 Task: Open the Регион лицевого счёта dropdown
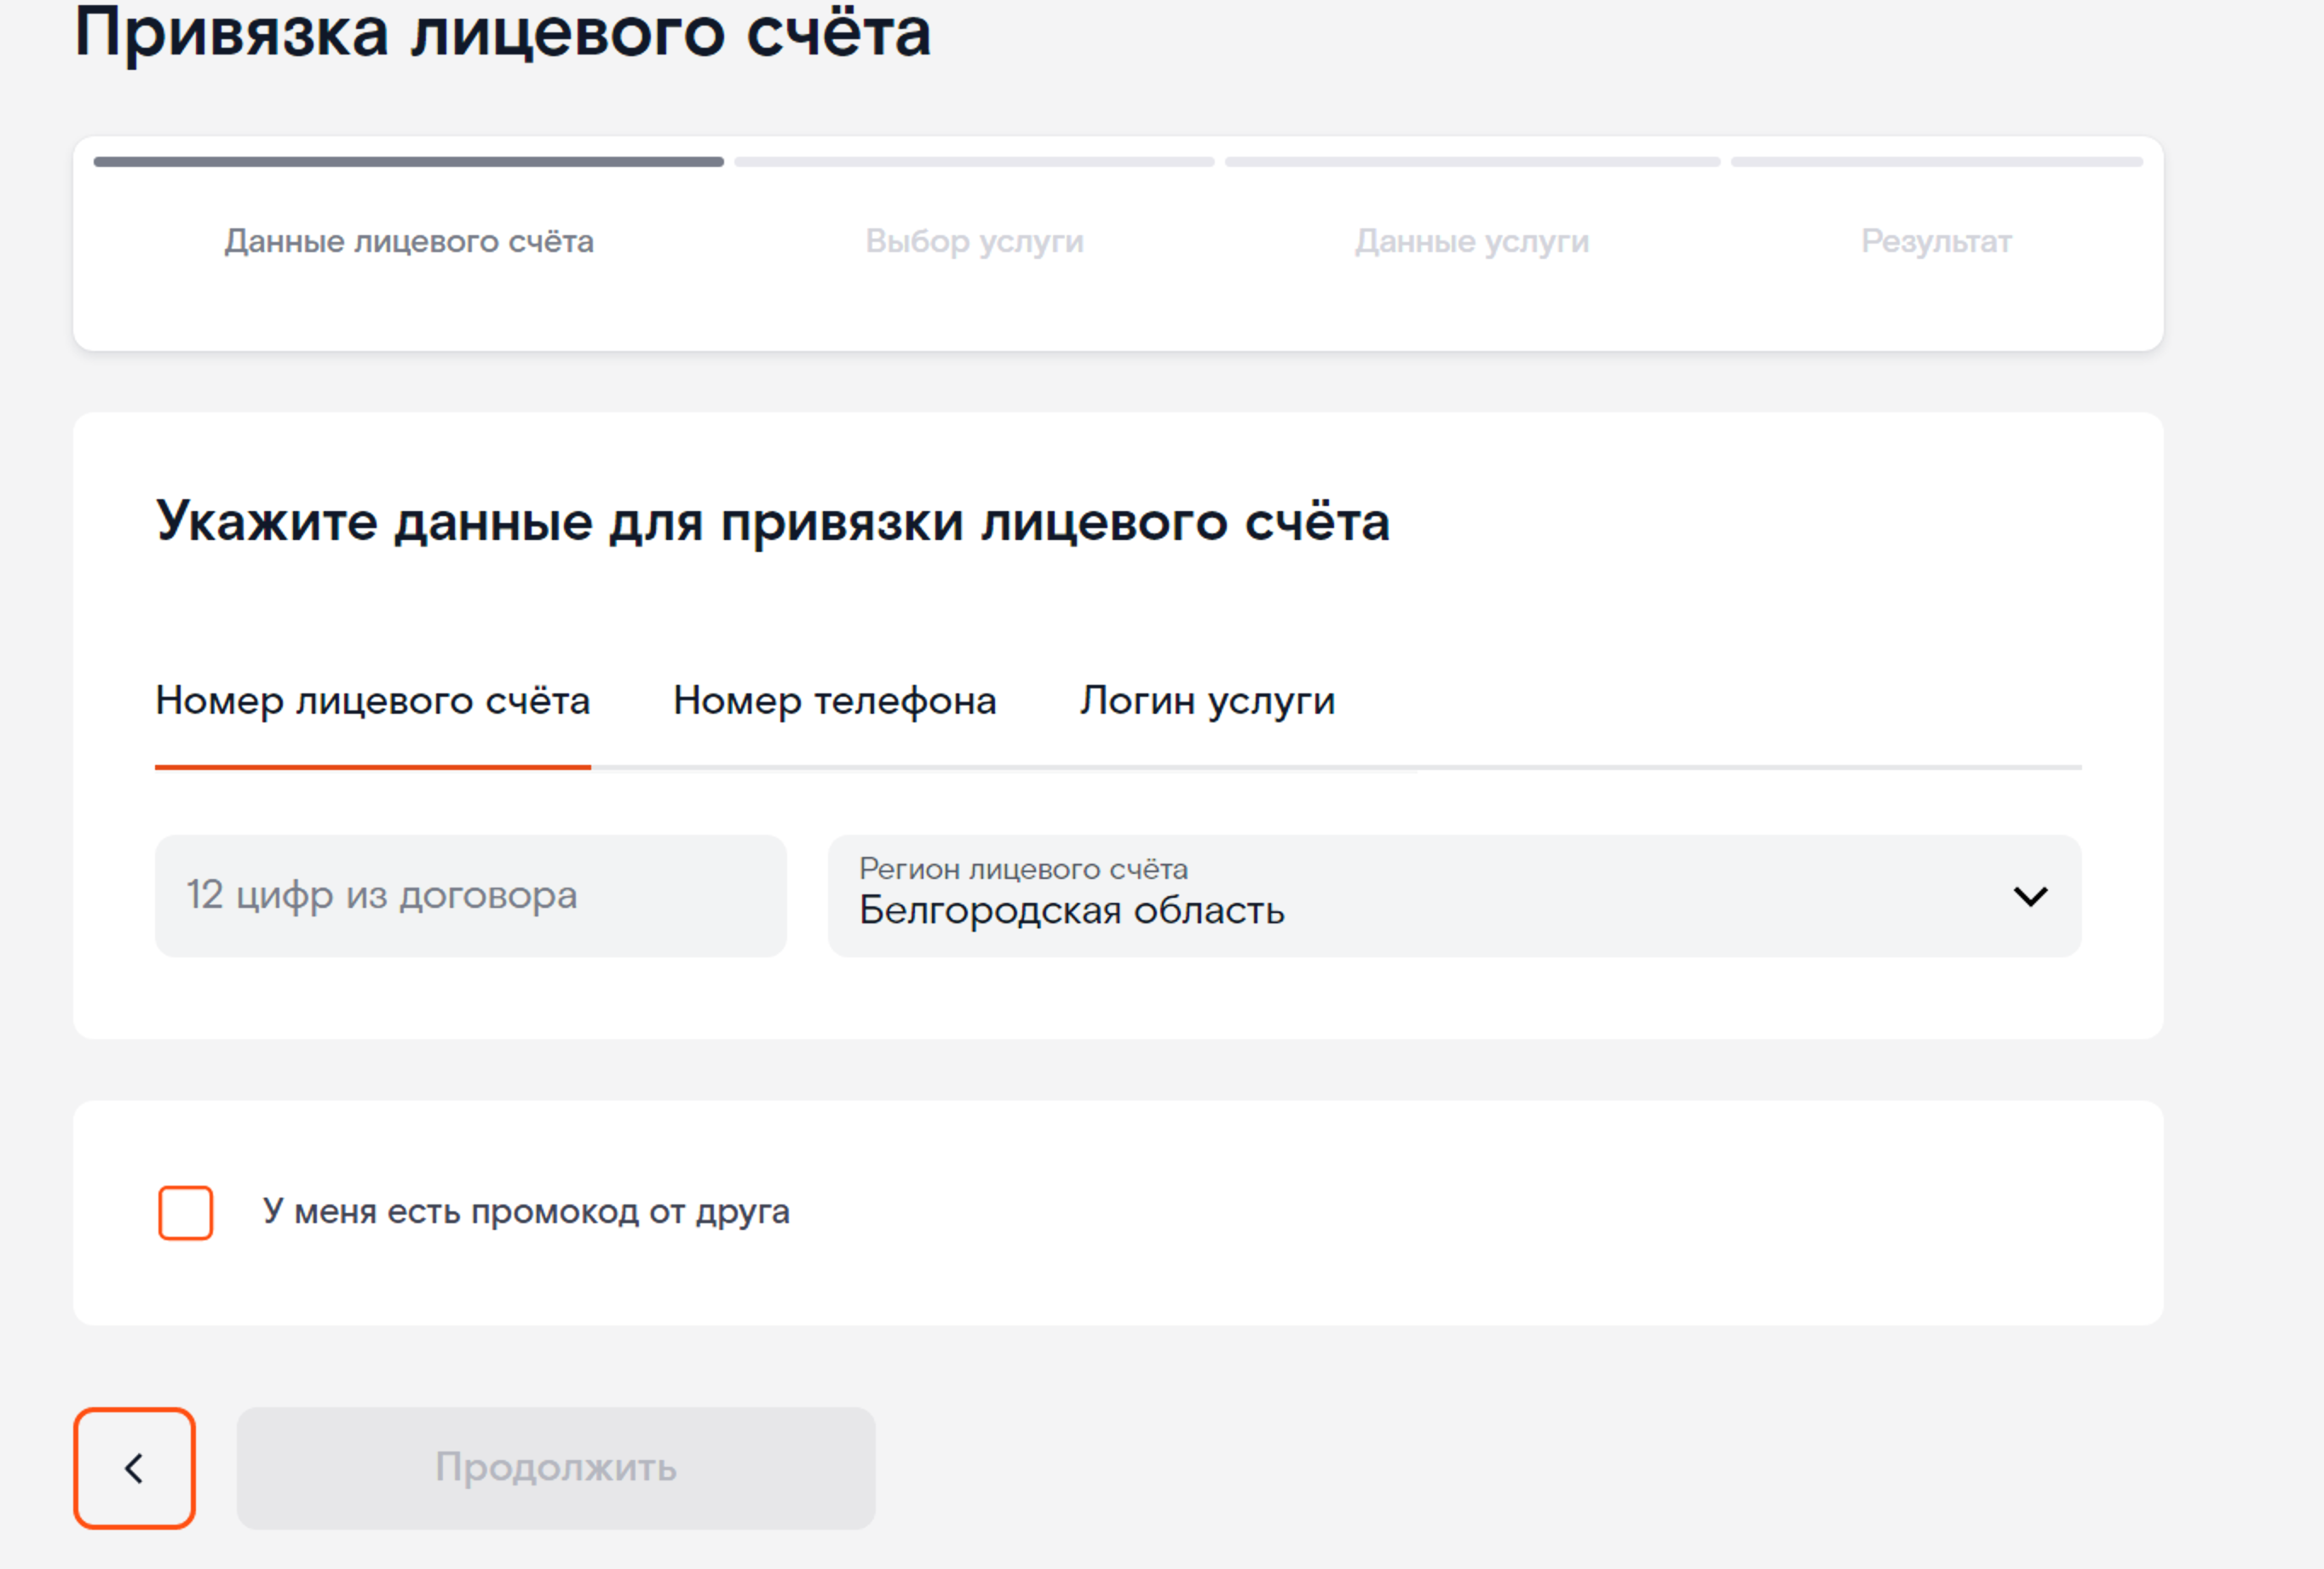1454,896
